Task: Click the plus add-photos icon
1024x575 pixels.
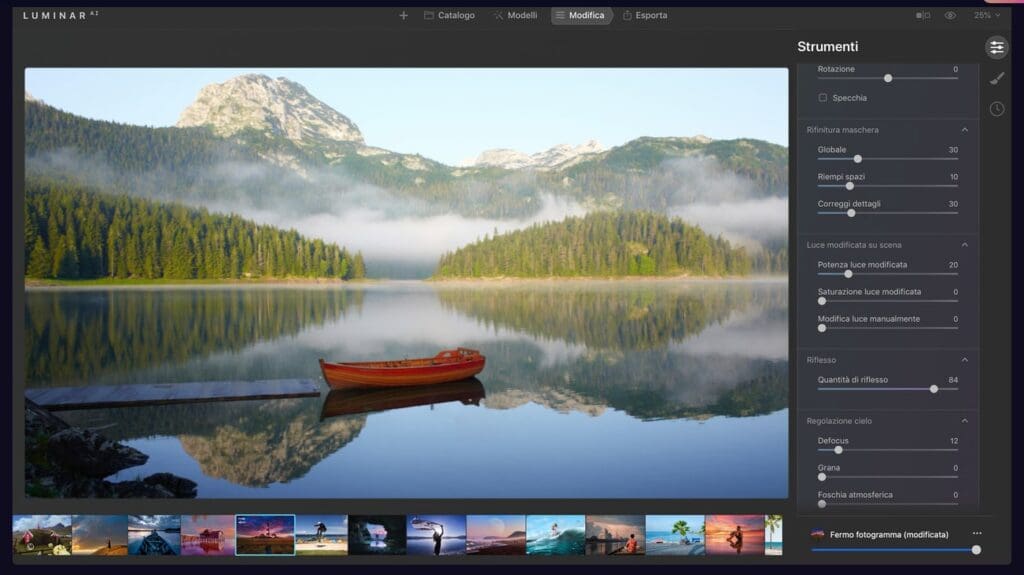Action: (404, 15)
